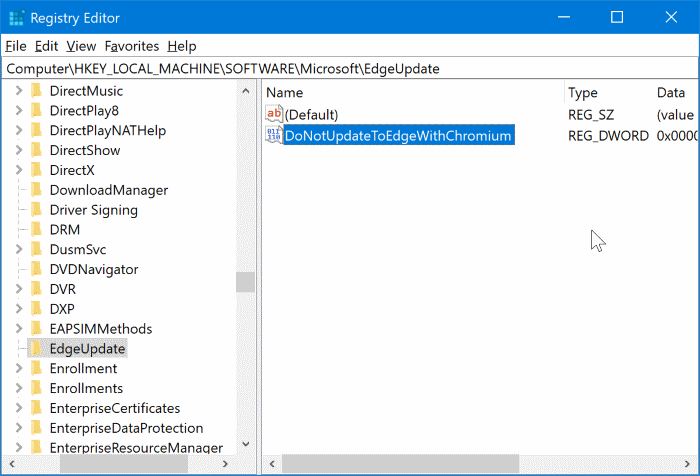Open the Help menu
The width and height of the screenshot is (700, 476).
click(x=182, y=46)
